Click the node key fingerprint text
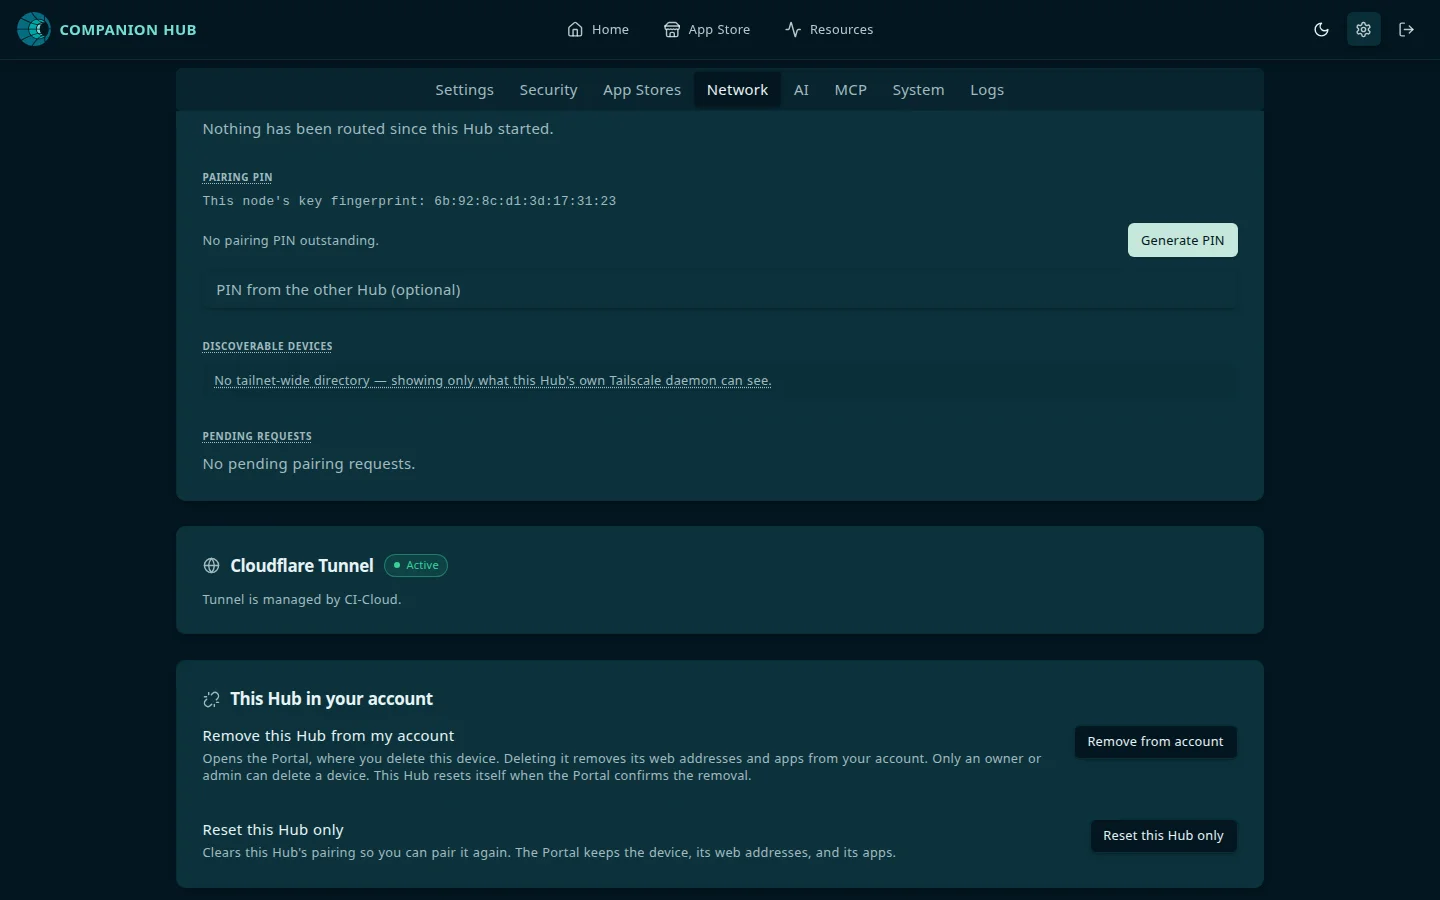 point(409,201)
